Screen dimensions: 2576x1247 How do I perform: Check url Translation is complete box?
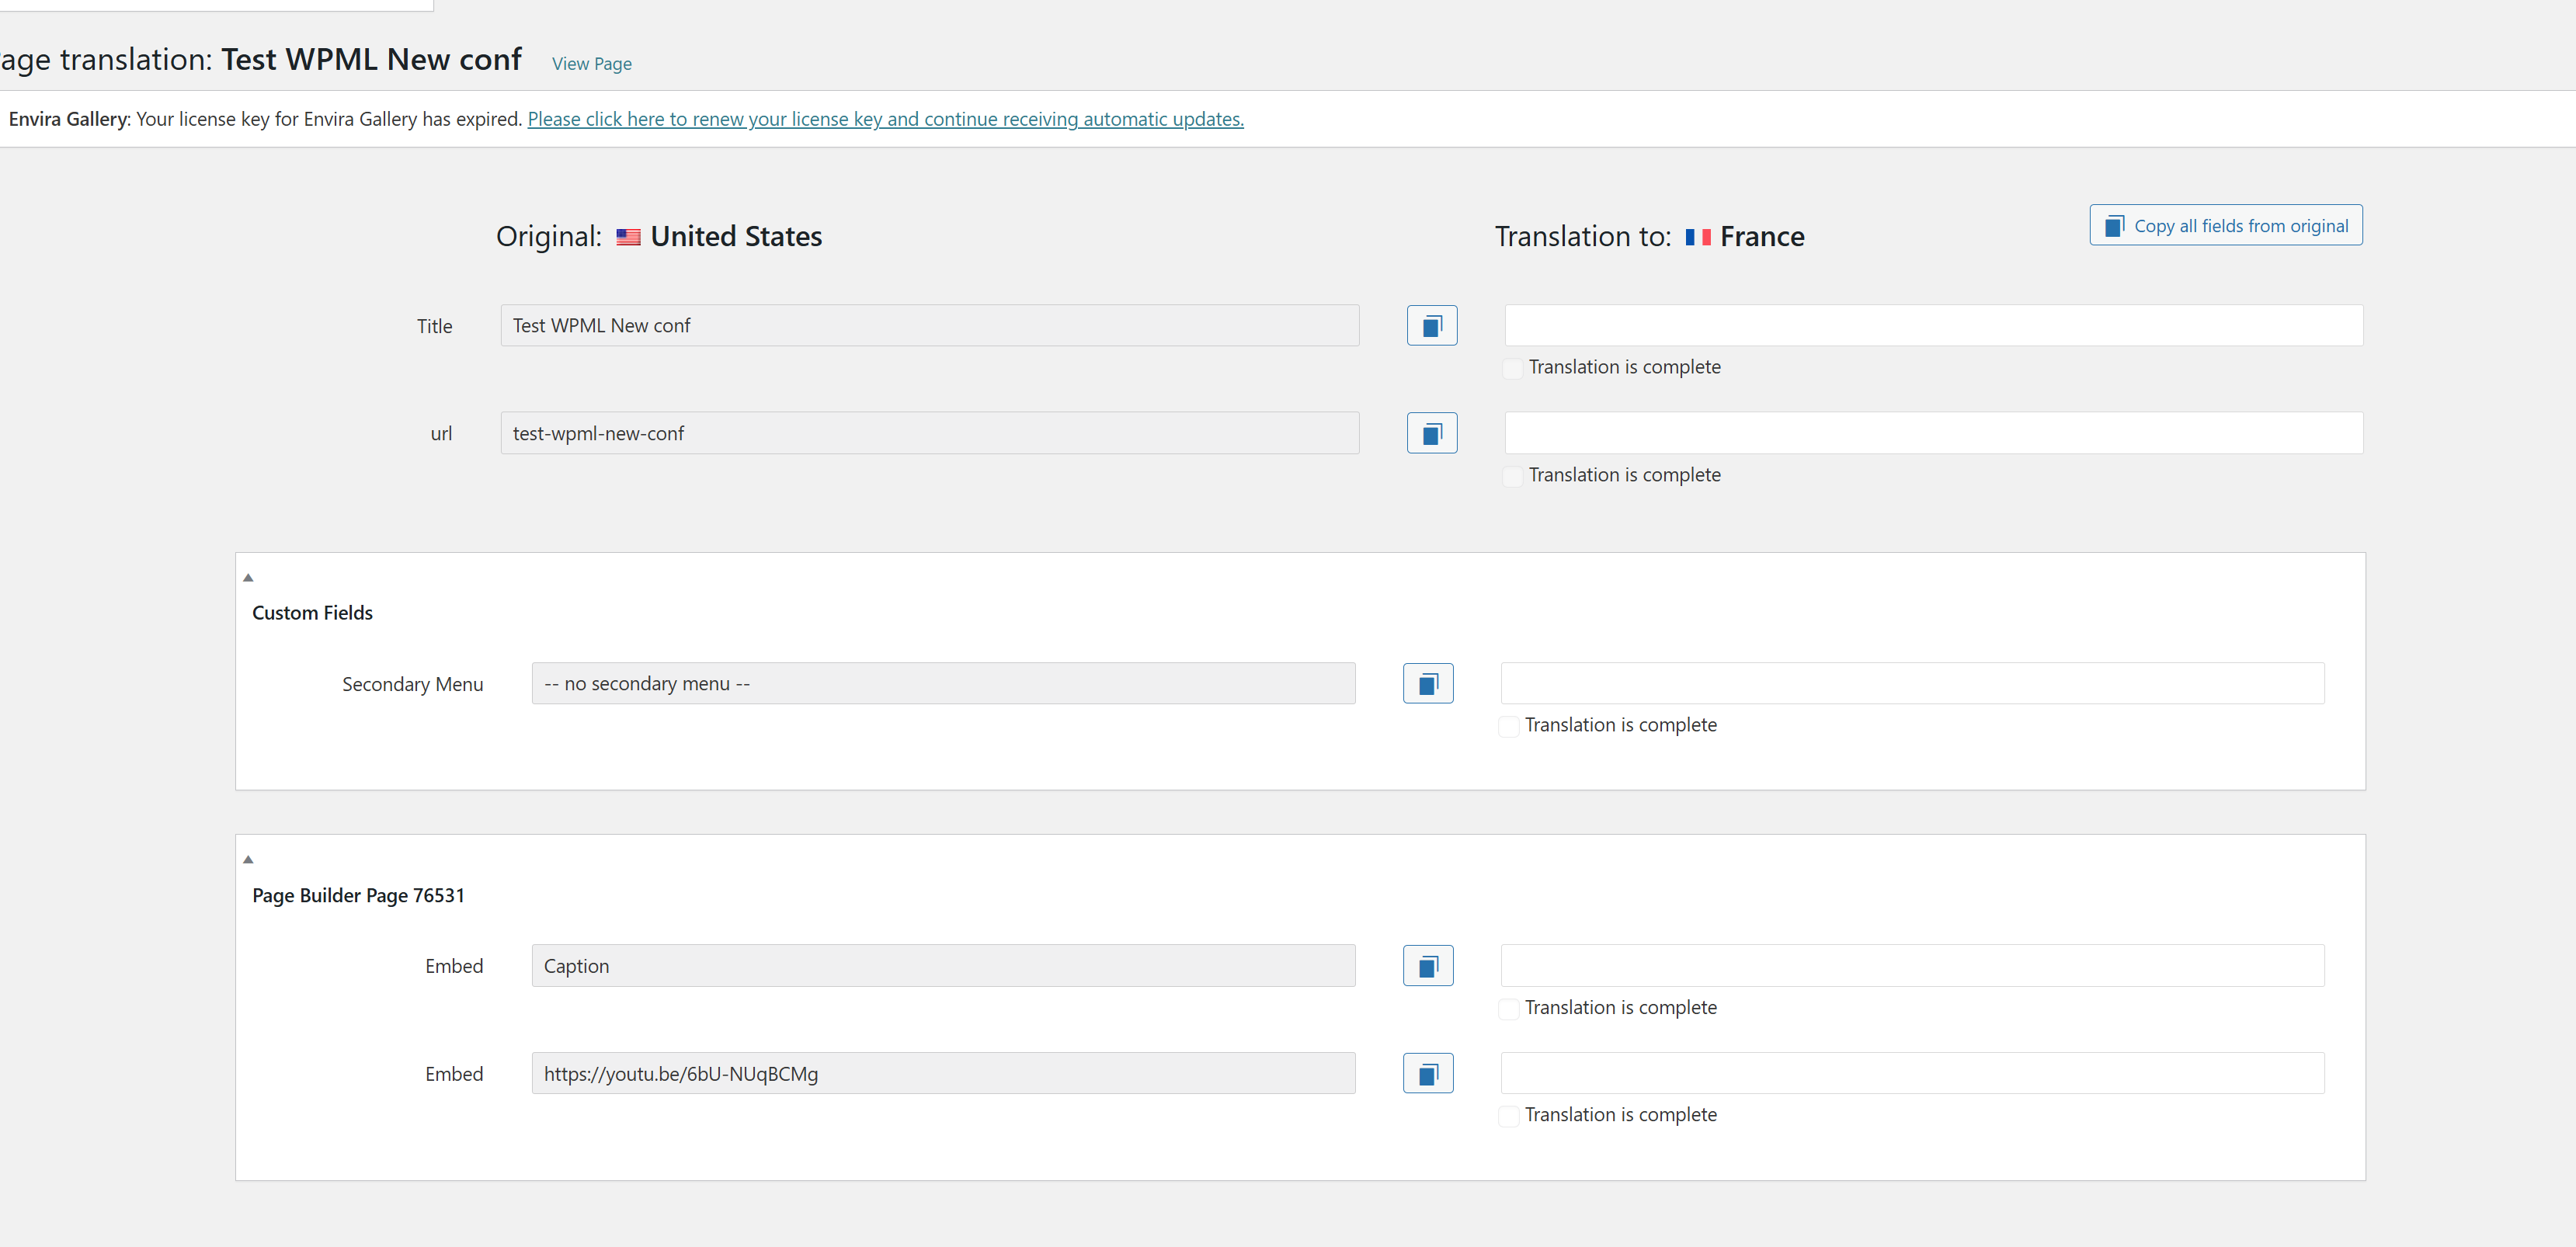(x=1513, y=476)
